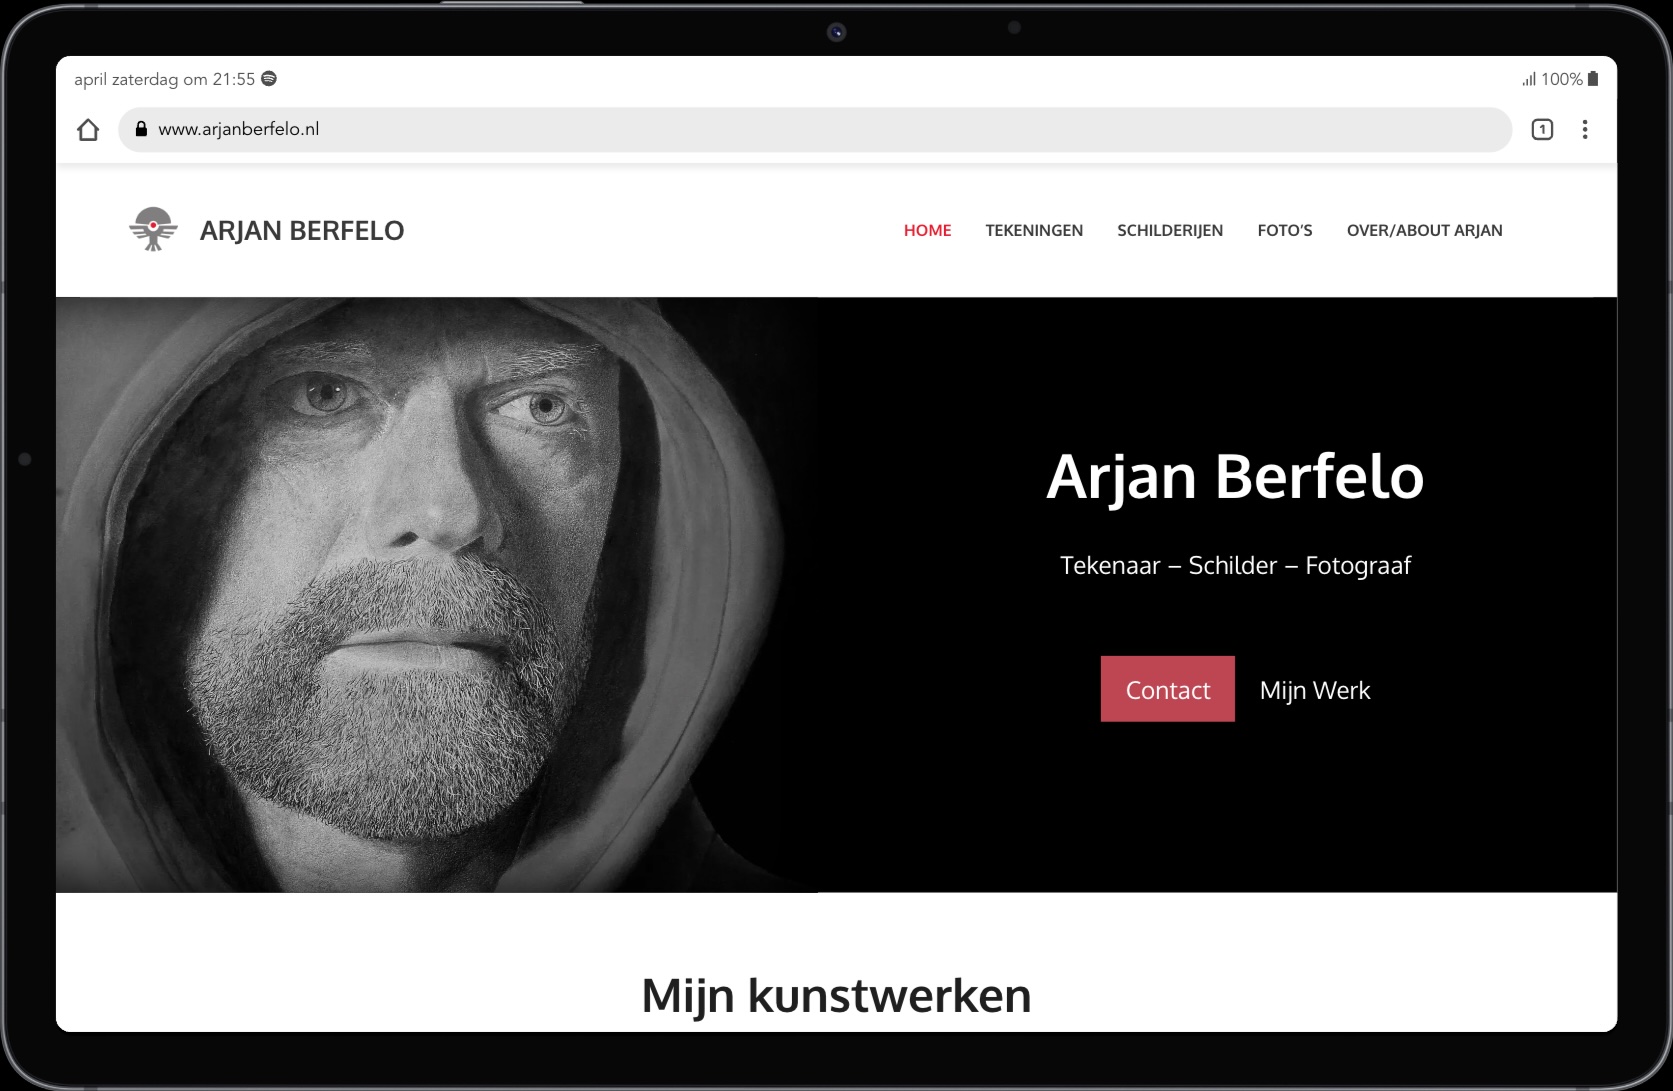Click the ARJAN BERFELO site title
Viewport: 1673px width, 1091px height.
(x=302, y=230)
